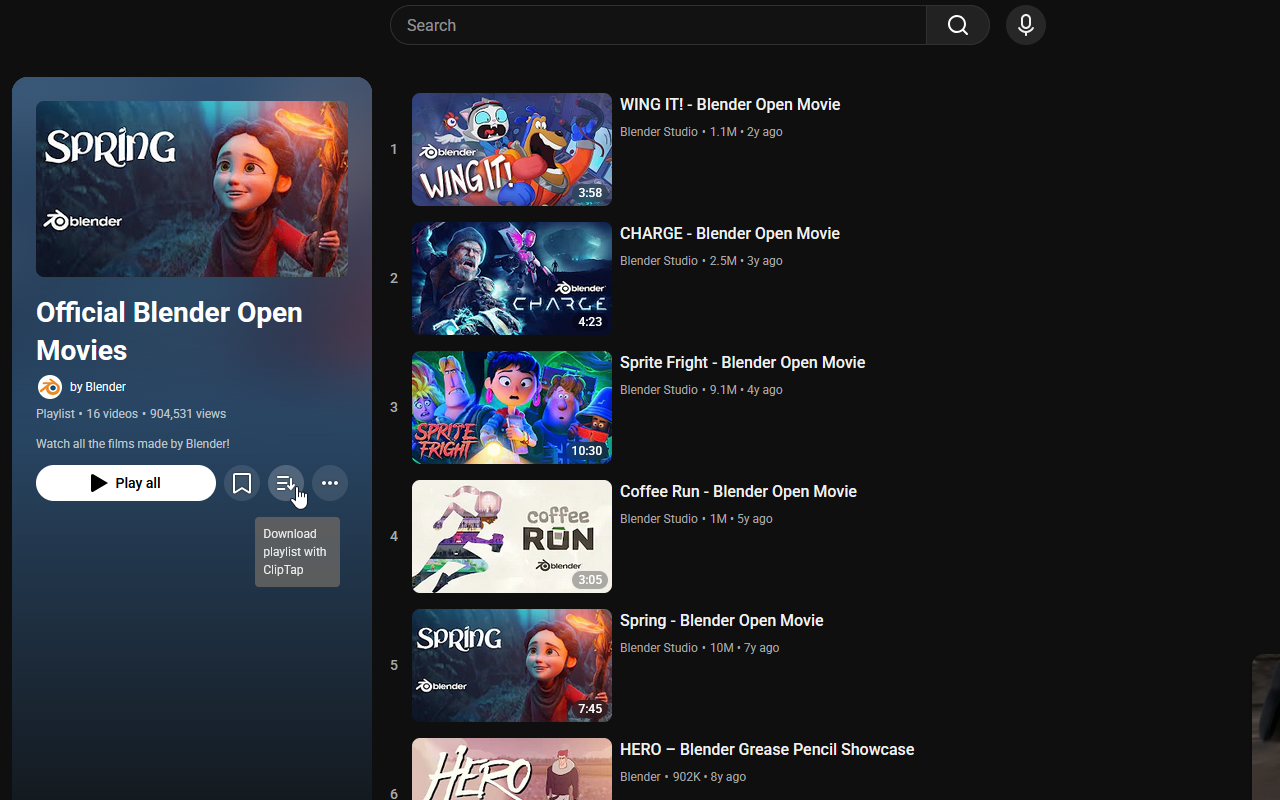
Task: Click the WING IT! video thumbnail
Action: click(512, 149)
